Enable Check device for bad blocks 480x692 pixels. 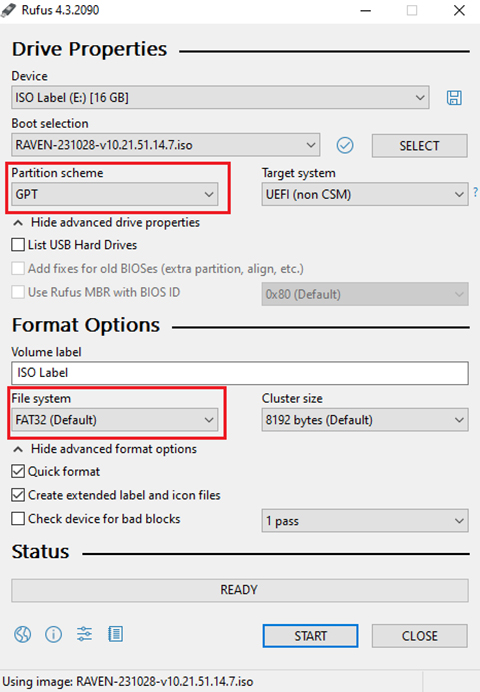click(x=18, y=519)
